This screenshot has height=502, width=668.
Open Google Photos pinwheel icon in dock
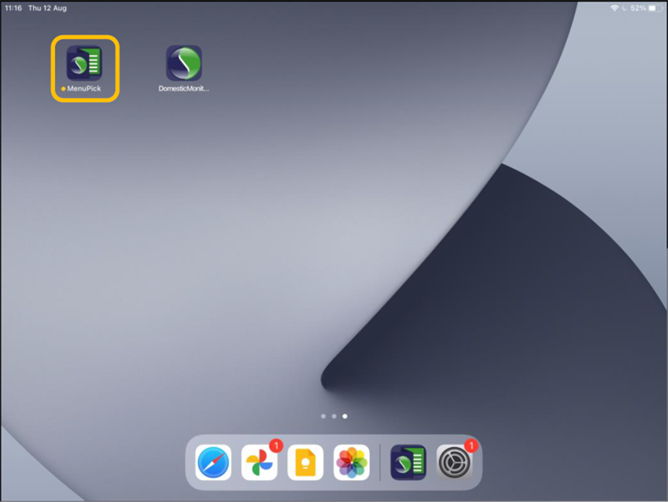[x=259, y=462]
